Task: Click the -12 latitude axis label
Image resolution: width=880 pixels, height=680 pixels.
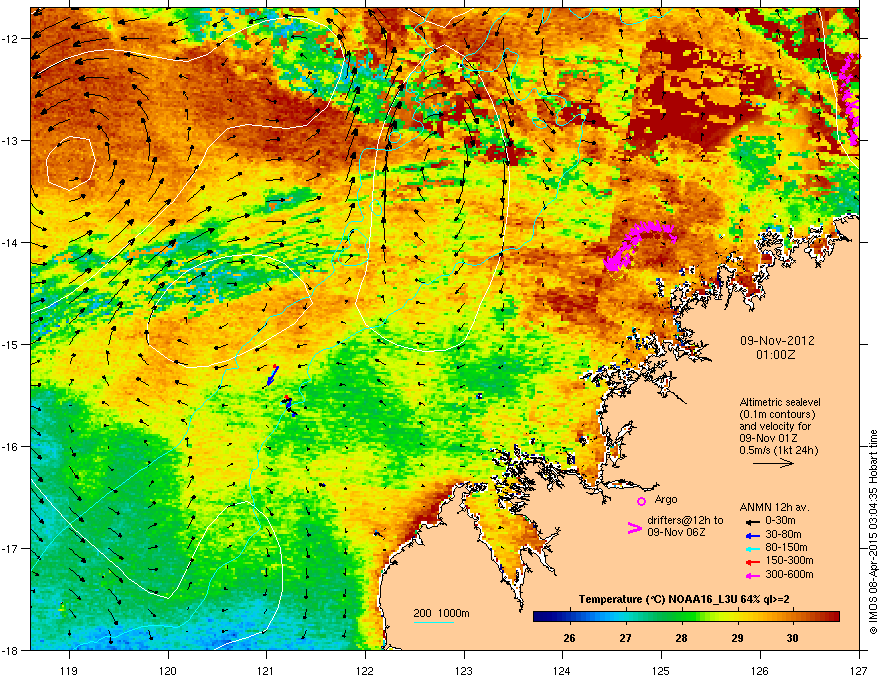Action: click(x=10, y=39)
